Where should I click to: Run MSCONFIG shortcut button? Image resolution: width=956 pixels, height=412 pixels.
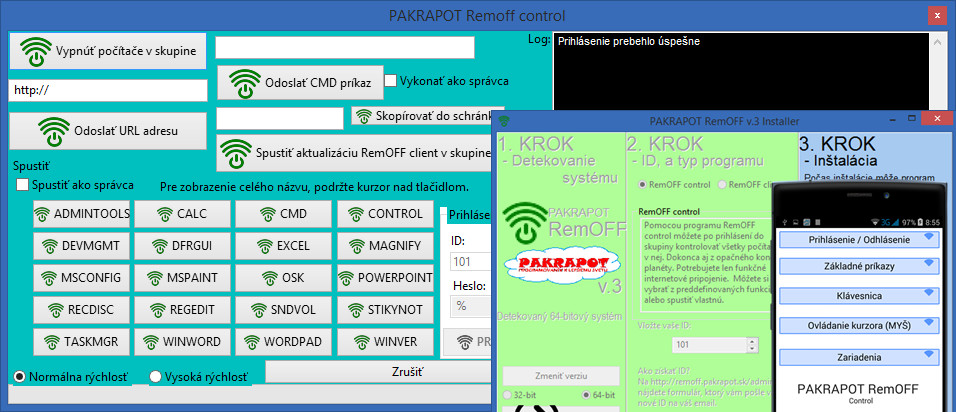click(x=82, y=278)
